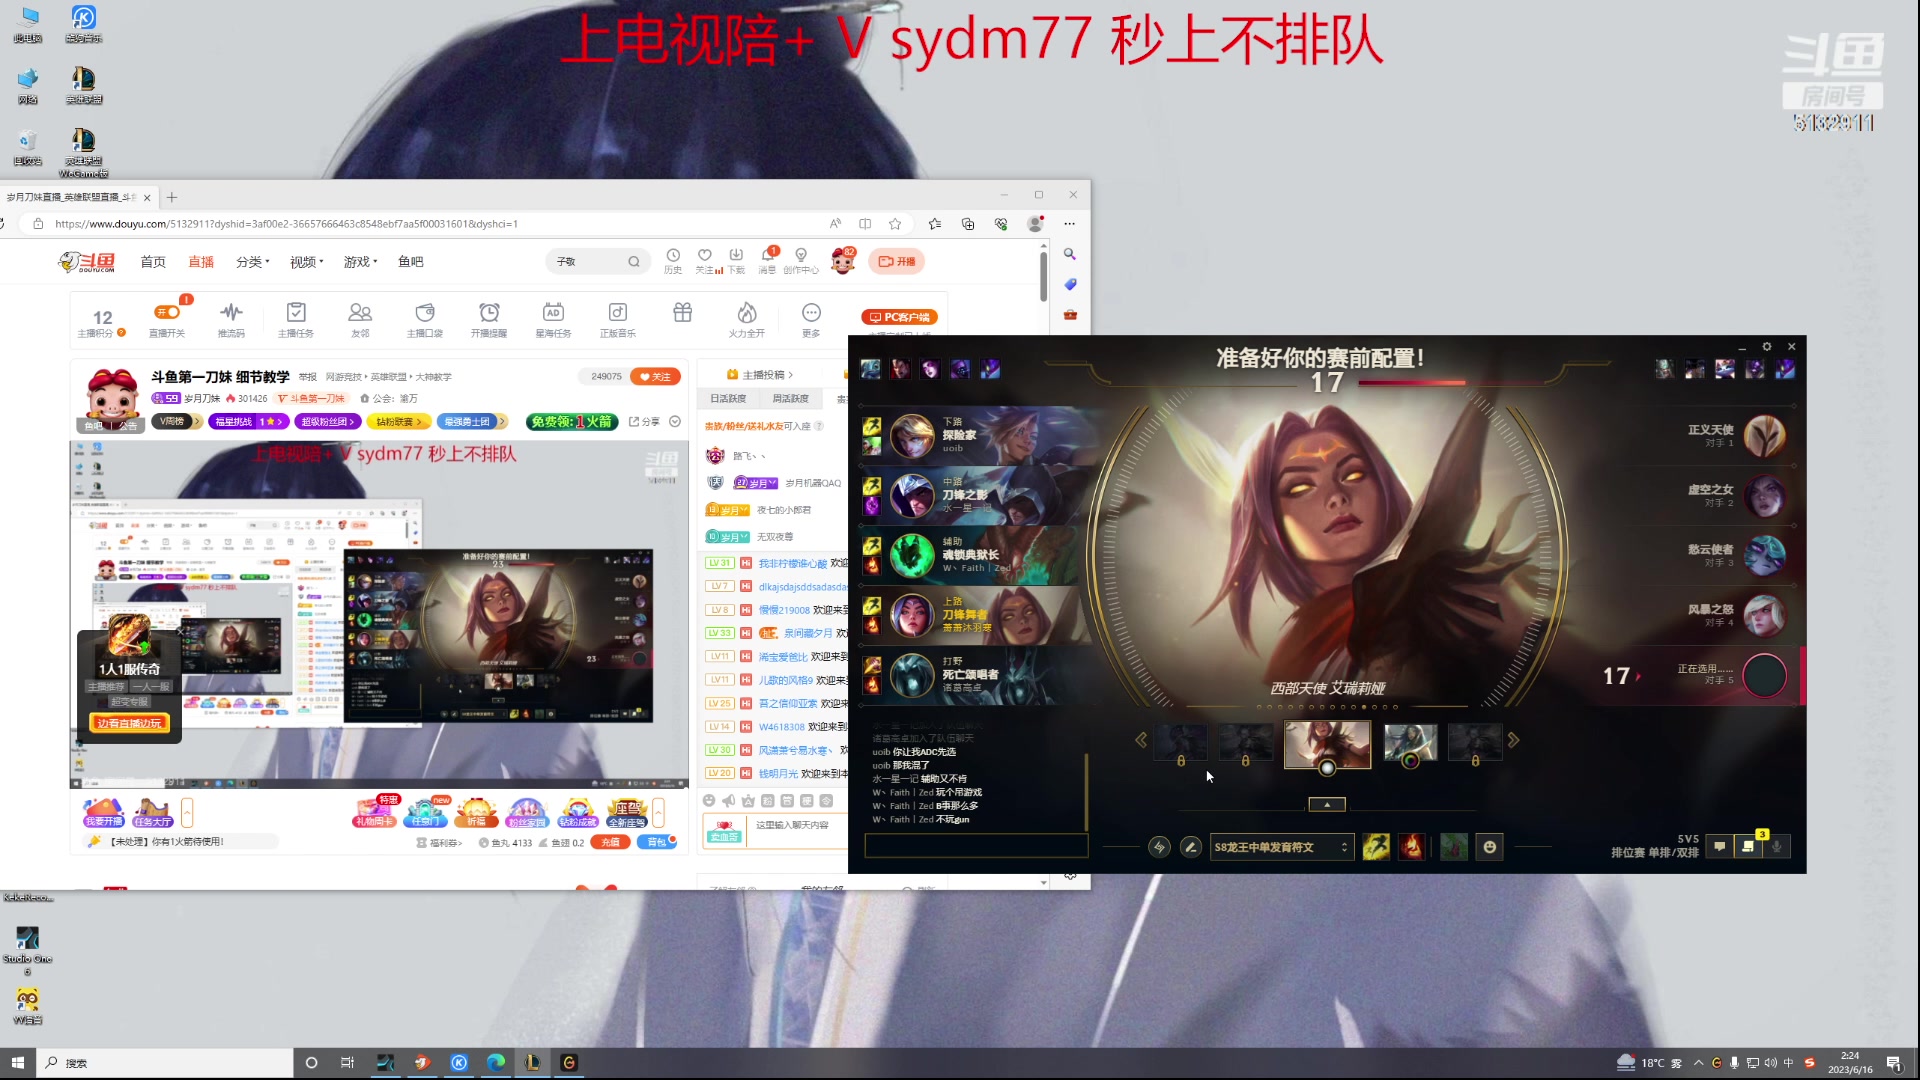Image resolution: width=1920 pixels, height=1080 pixels.
Task: Click the orange 关注 follow button
Action: coord(655,377)
